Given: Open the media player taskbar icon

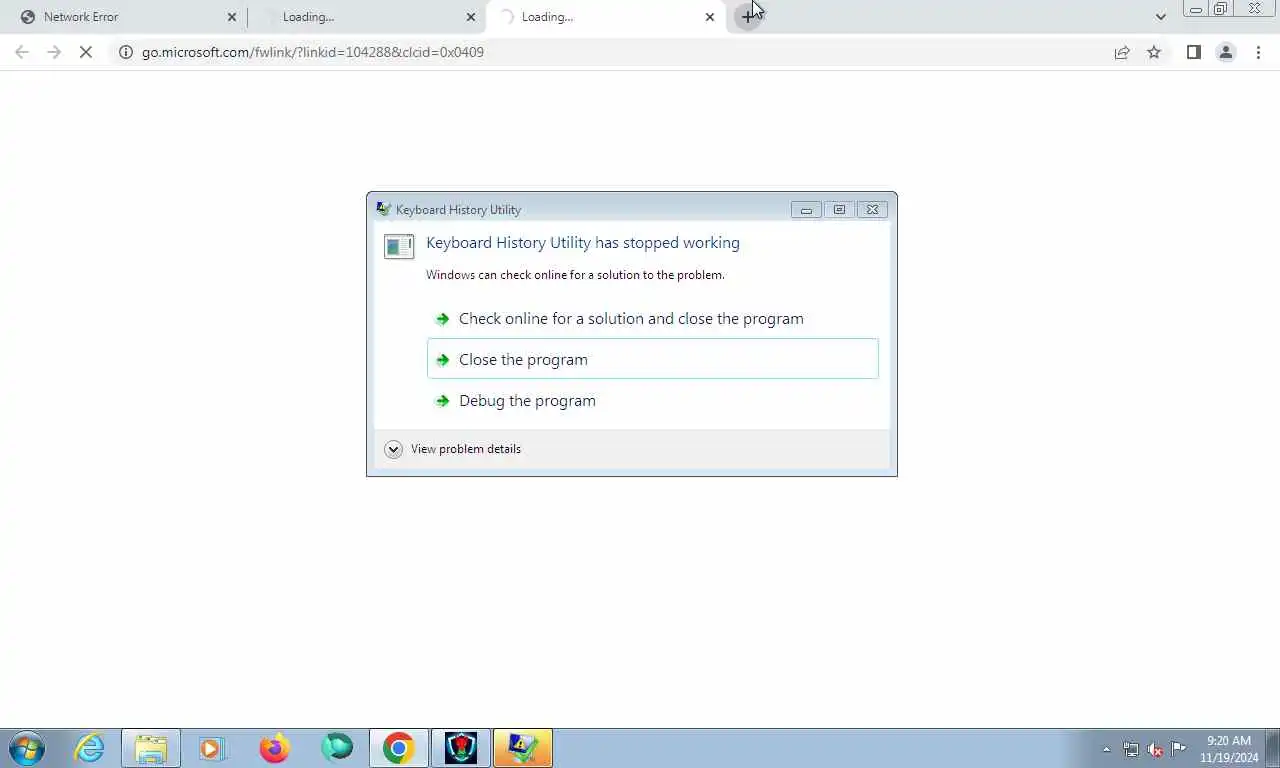Looking at the screenshot, I should tap(212, 748).
